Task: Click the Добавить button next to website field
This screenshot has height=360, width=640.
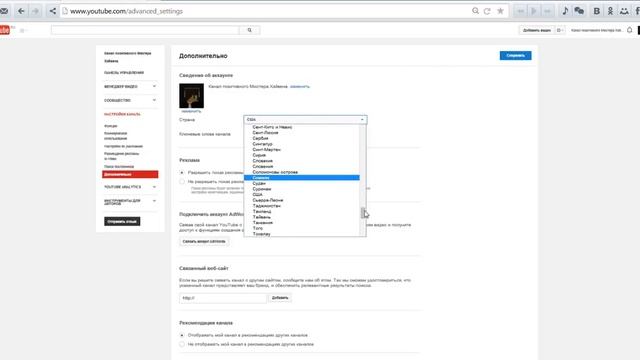Action: click(x=280, y=298)
